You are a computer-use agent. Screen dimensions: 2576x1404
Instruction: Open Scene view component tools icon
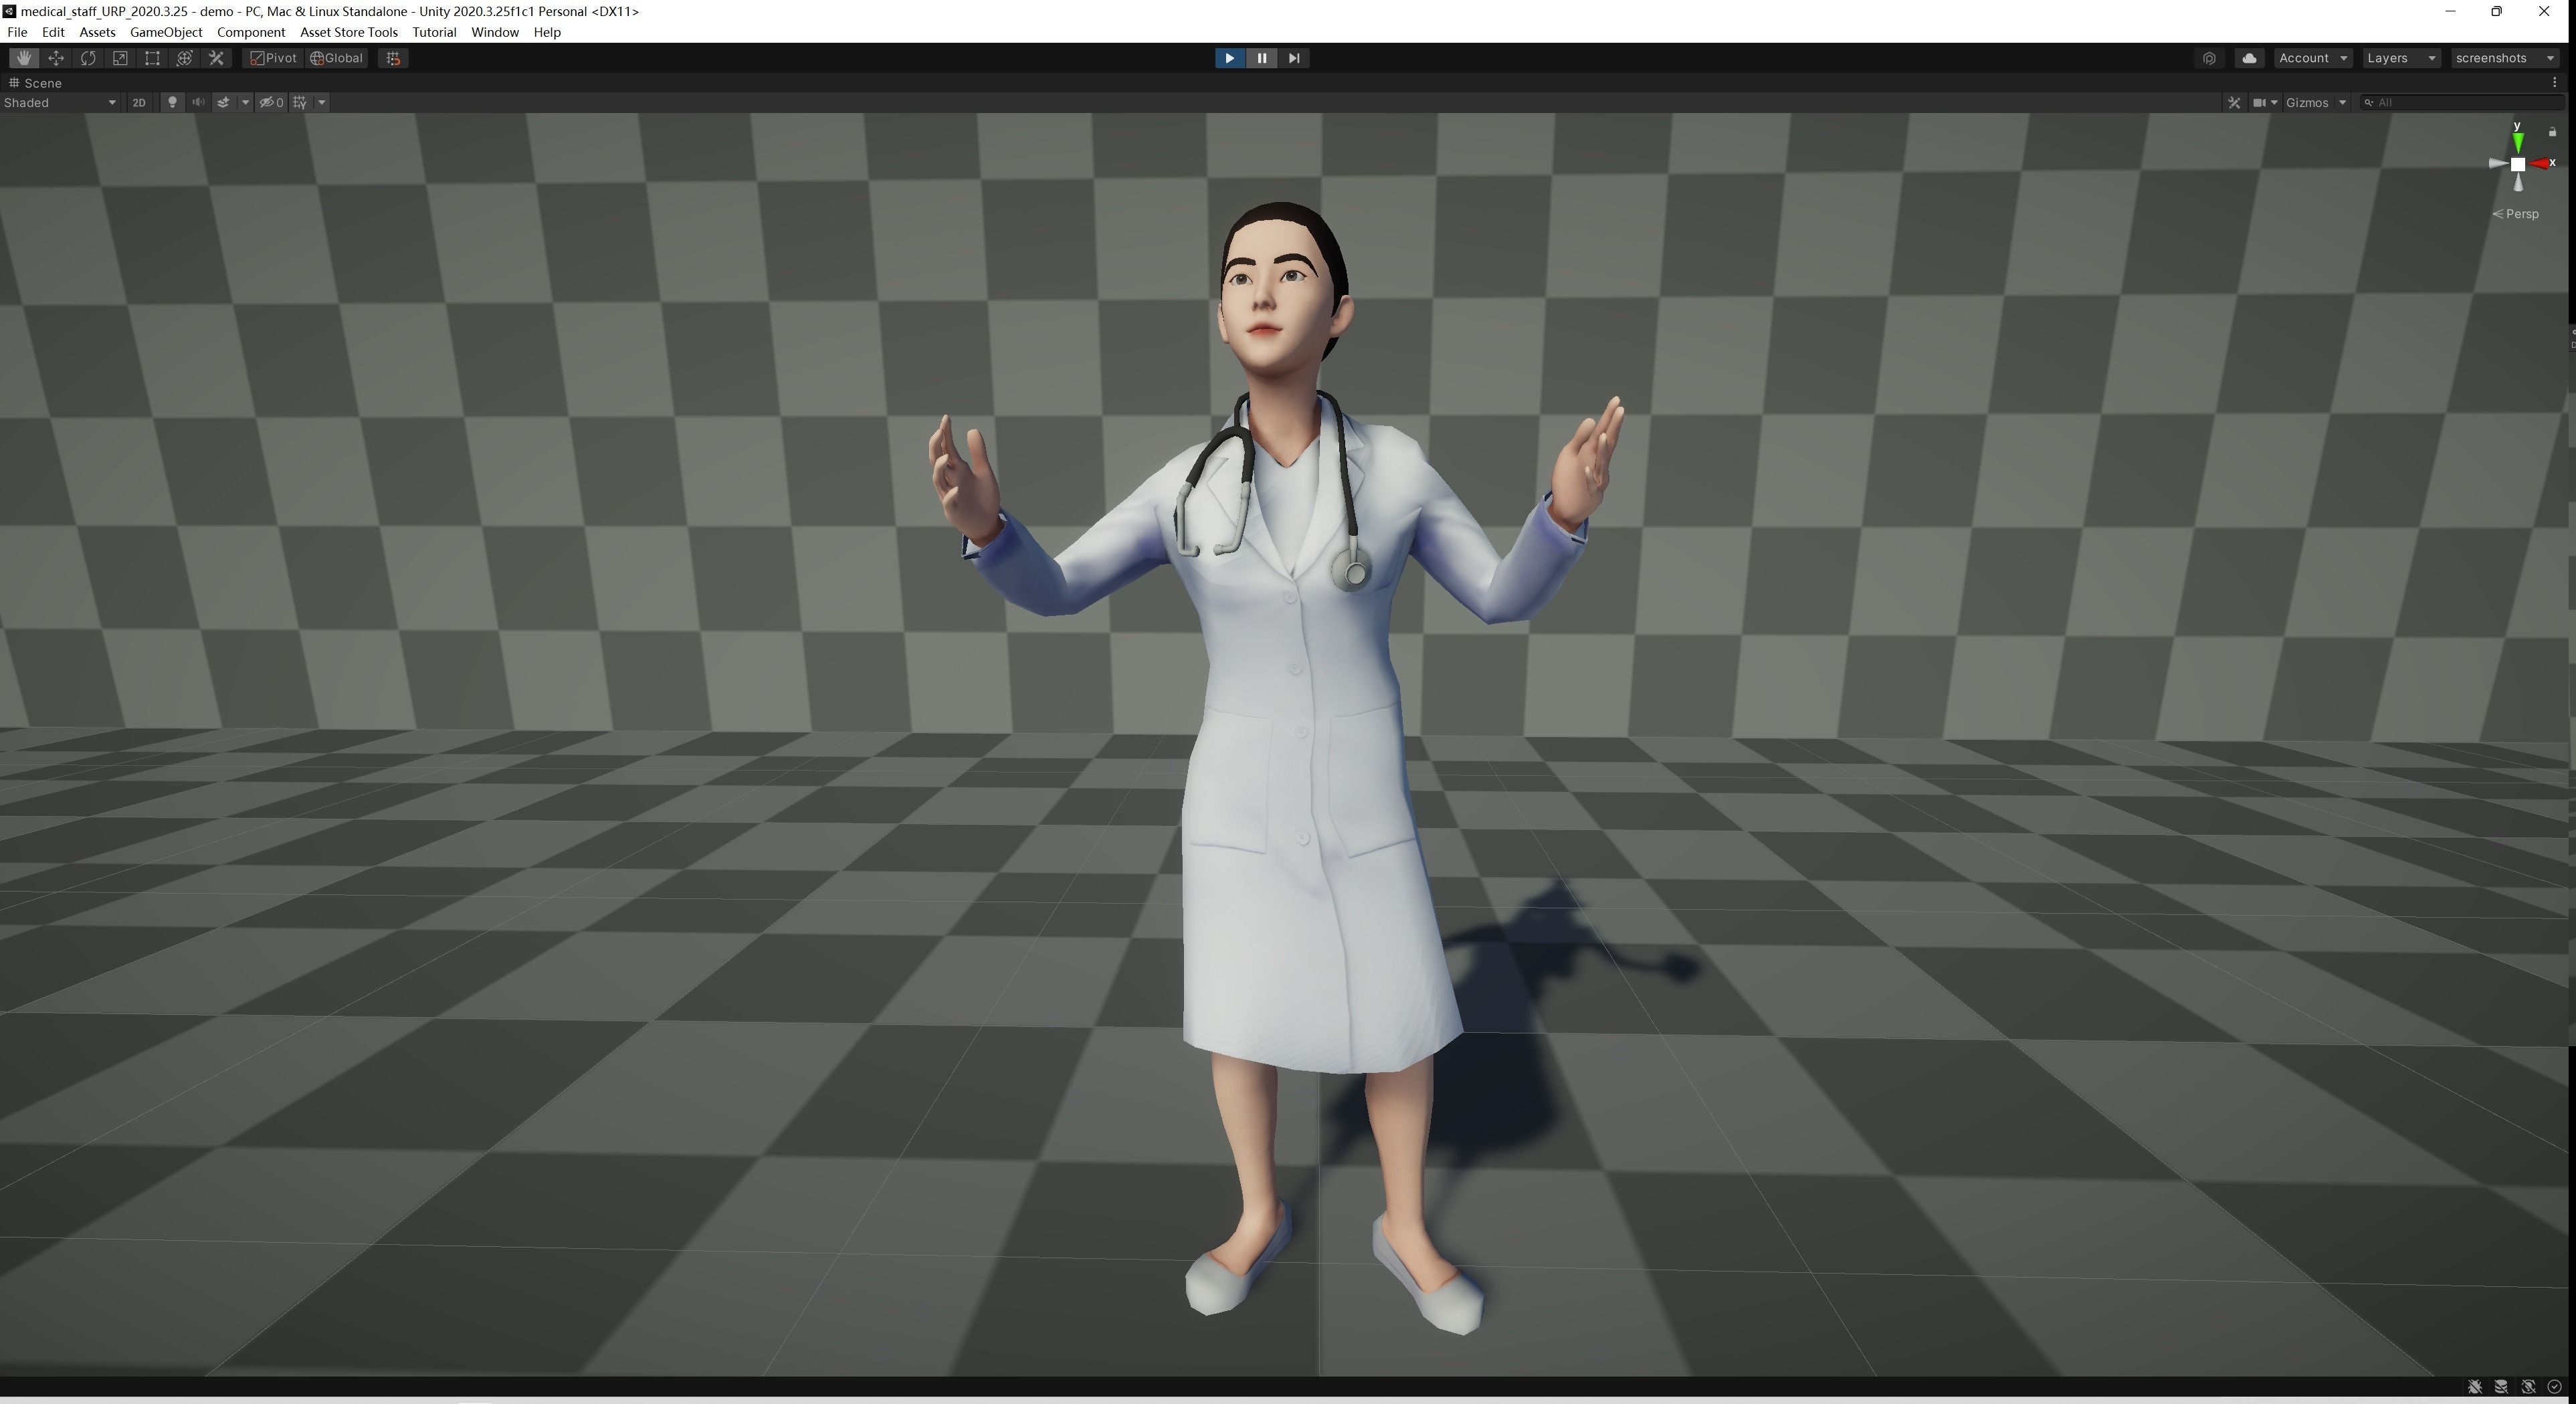pyautogui.click(x=2235, y=102)
